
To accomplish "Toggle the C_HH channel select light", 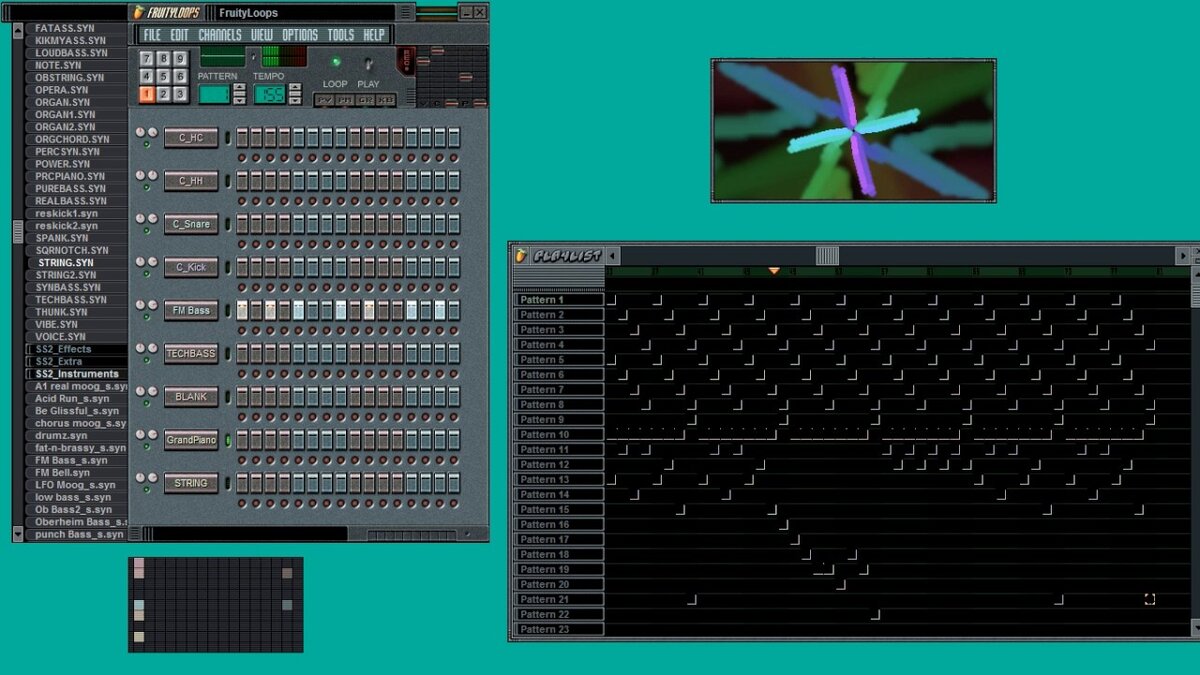I will click(227, 181).
